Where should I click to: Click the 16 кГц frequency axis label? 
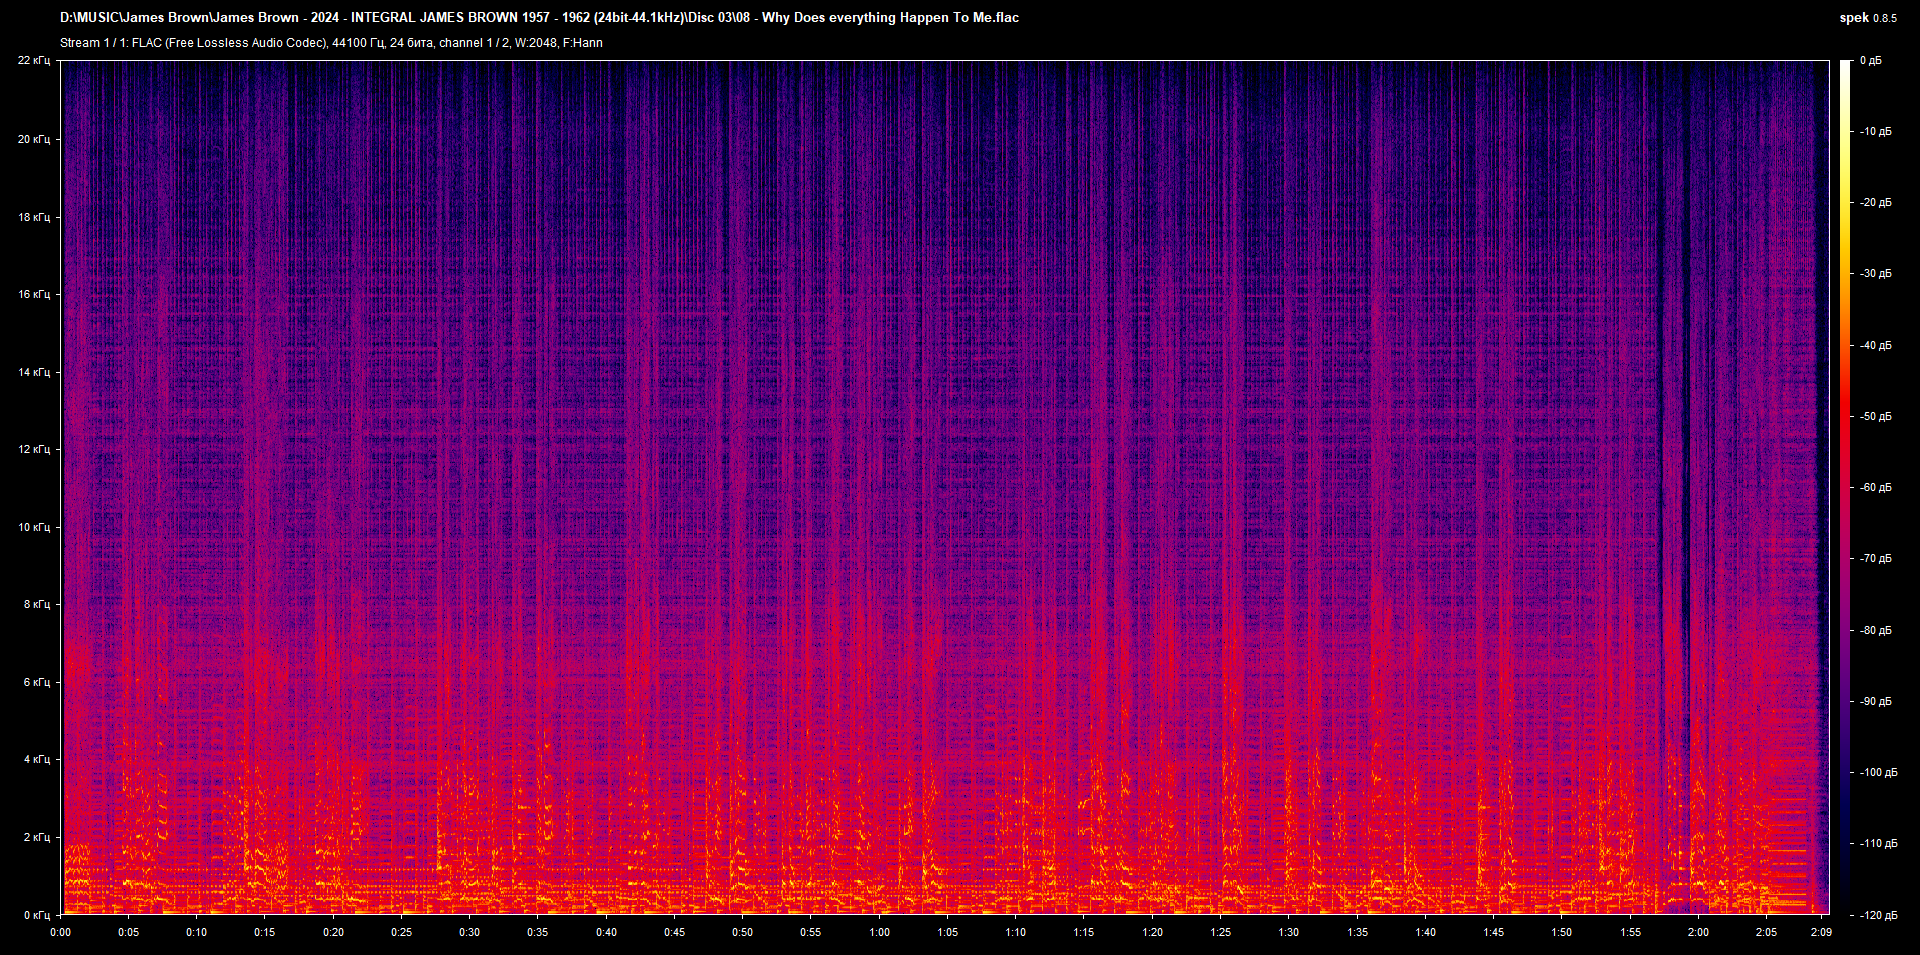coord(34,294)
